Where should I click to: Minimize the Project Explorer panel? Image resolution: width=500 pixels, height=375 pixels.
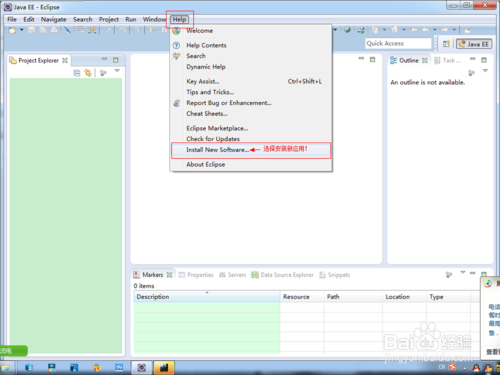tap(105, 59)
